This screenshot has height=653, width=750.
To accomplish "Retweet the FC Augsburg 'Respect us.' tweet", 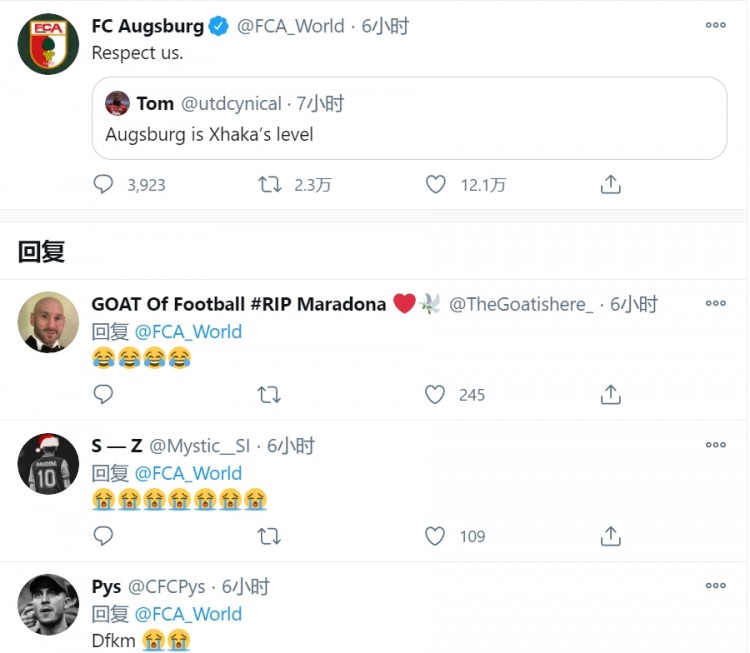I will [x=269, y=184].
